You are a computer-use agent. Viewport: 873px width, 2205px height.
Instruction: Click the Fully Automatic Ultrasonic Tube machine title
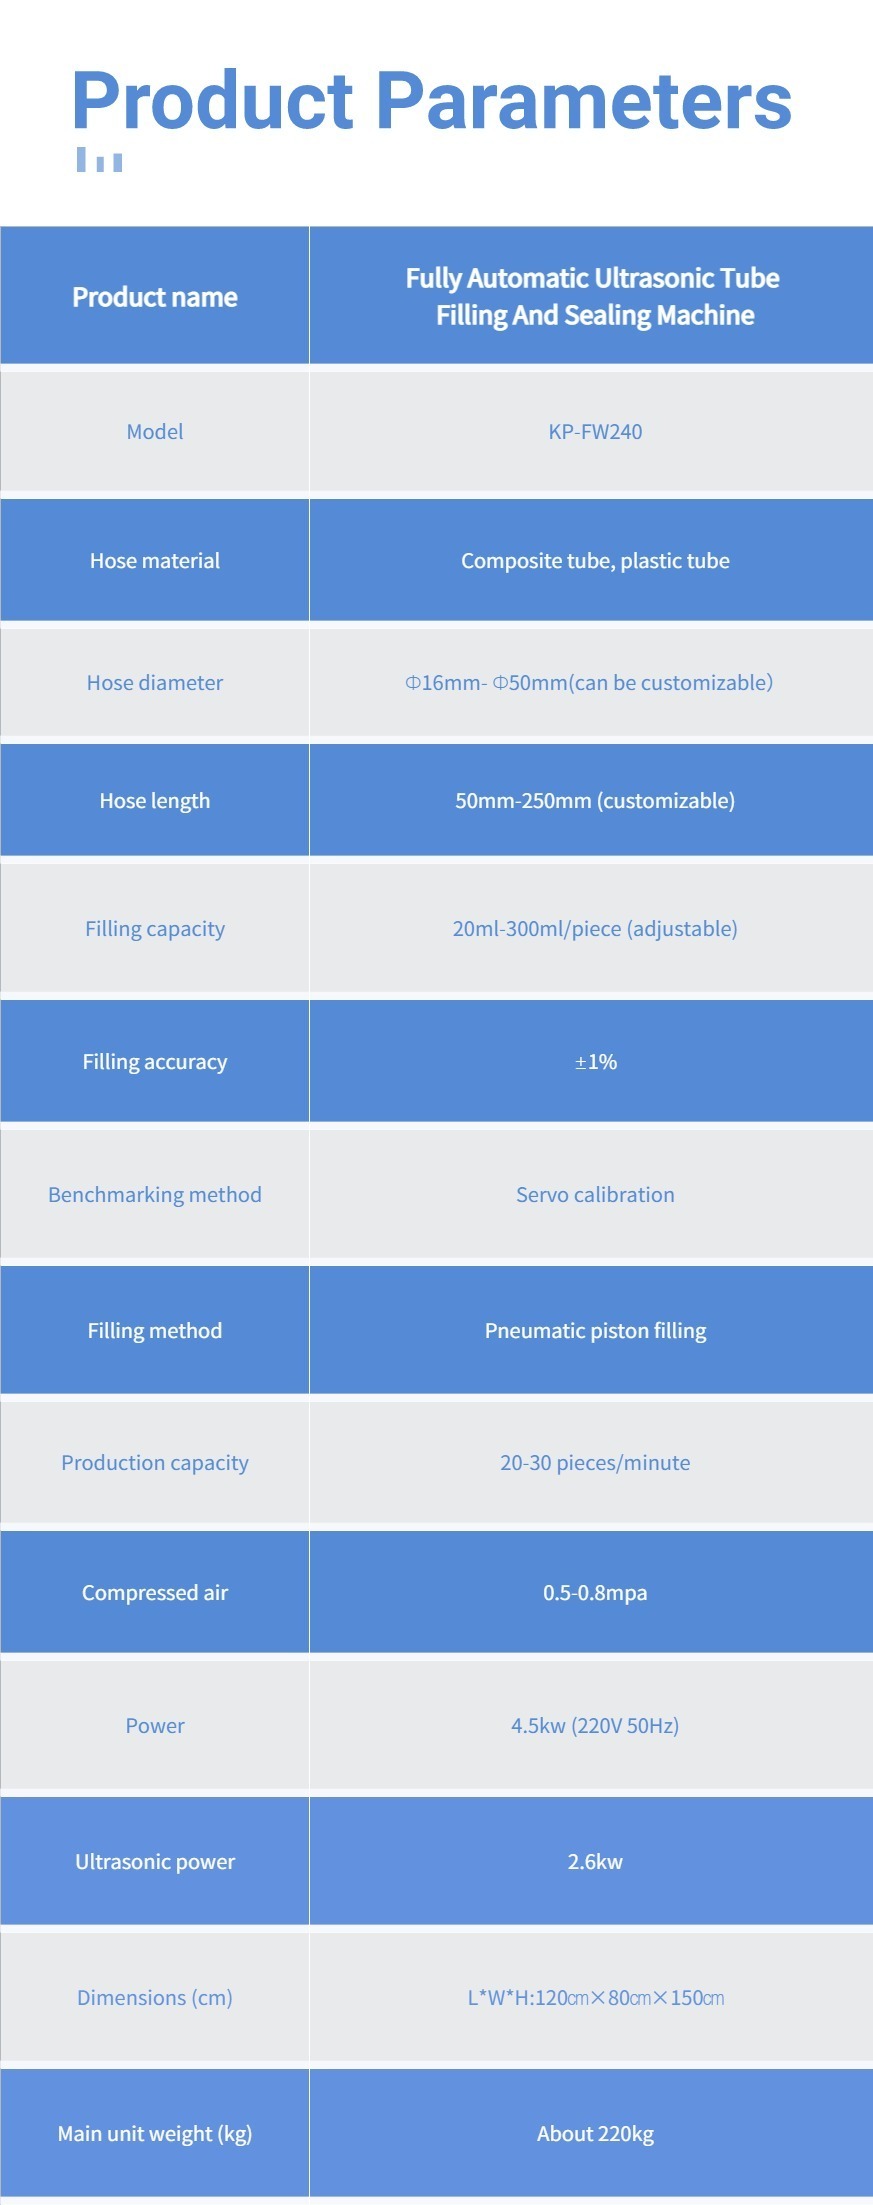(594, 296)
